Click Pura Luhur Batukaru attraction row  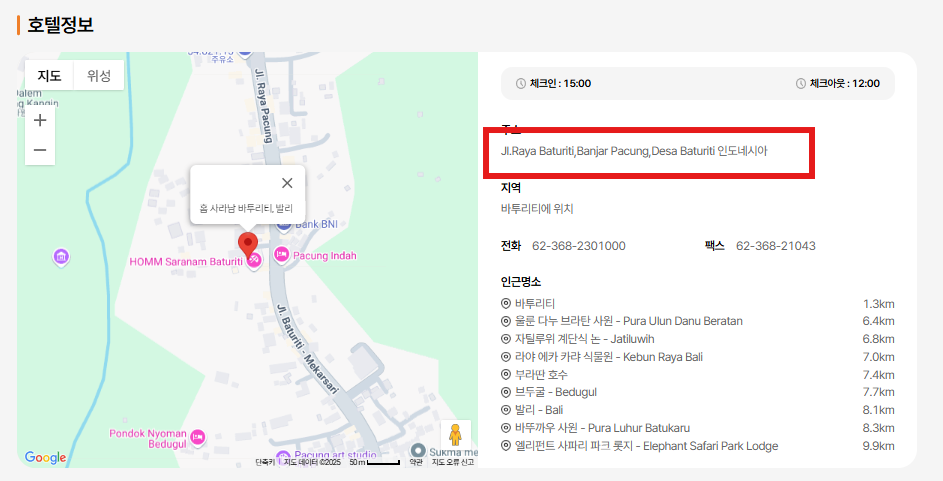[698, 428]
